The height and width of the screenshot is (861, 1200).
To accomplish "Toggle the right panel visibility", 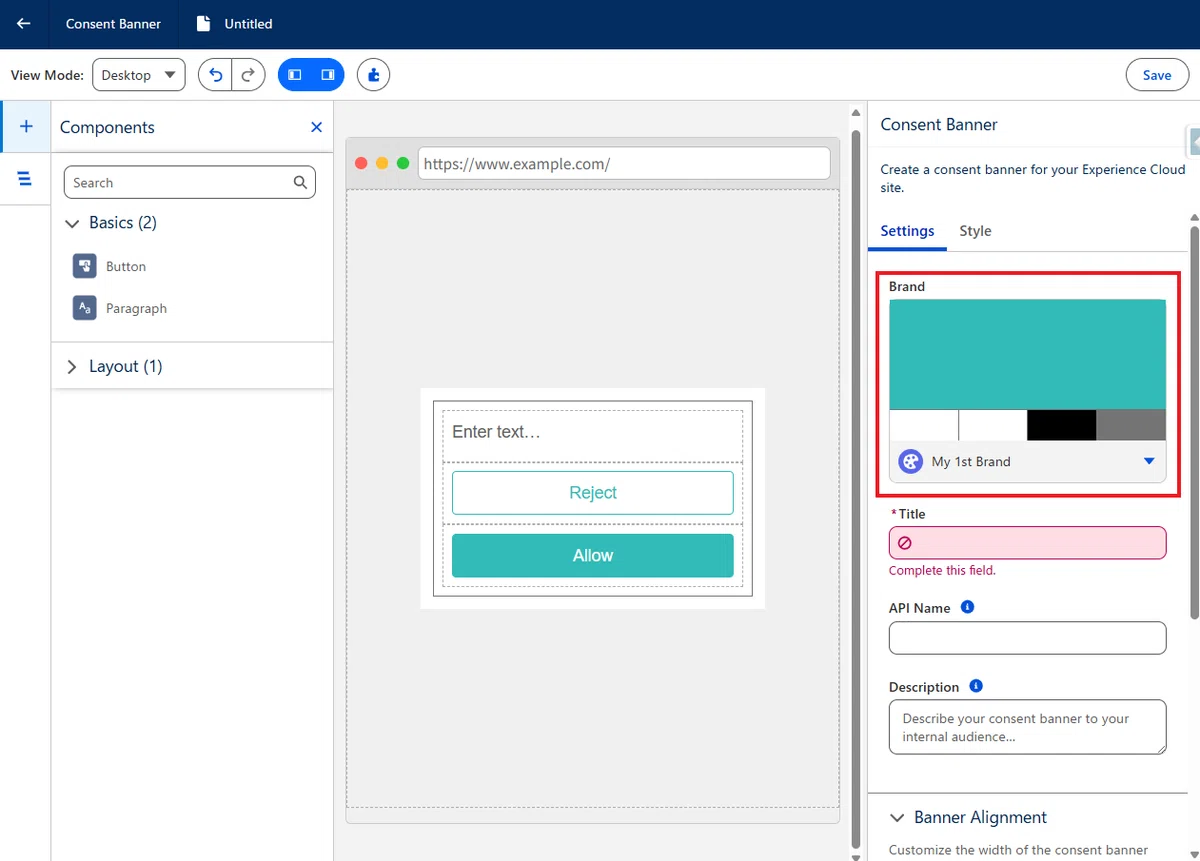I will pyautogui.click(x=327, y=75).
